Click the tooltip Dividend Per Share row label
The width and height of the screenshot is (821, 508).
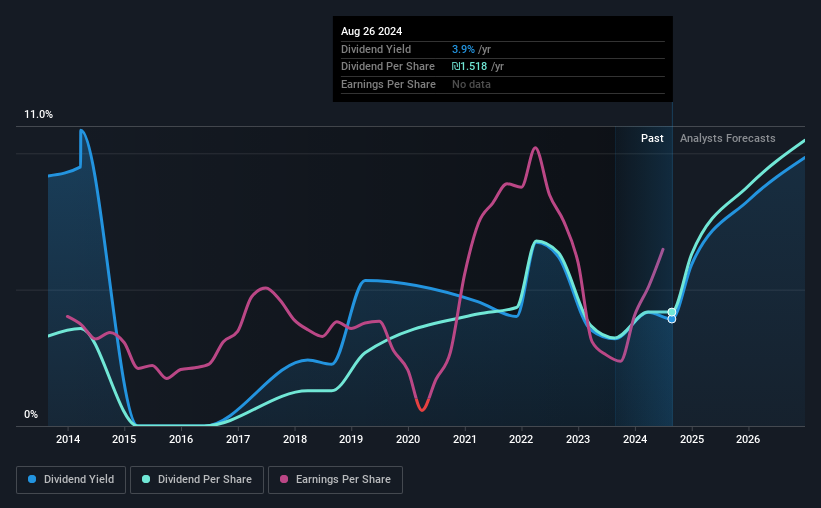(387, 67)
